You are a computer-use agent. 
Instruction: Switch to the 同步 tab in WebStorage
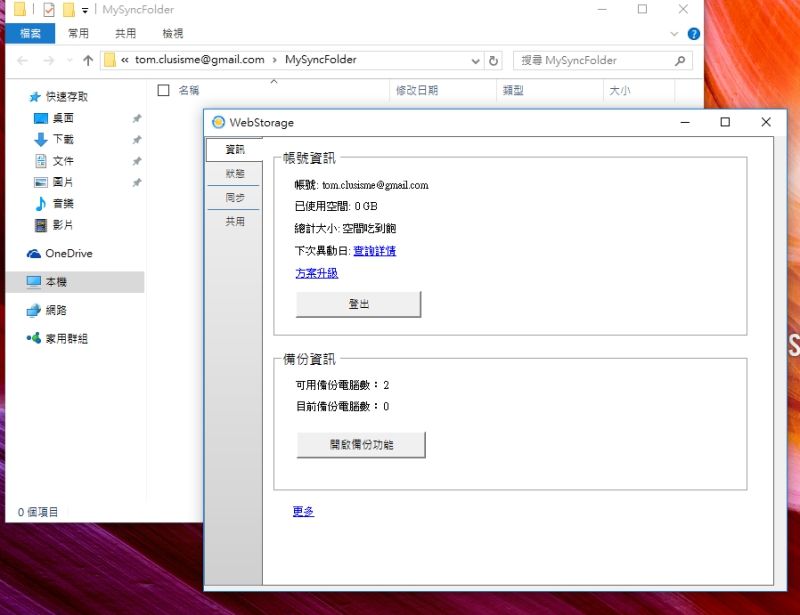tap(234, 198)
